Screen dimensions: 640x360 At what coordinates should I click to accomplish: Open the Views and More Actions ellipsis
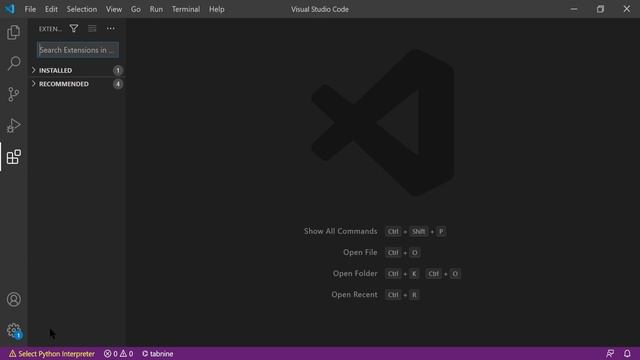111,29
